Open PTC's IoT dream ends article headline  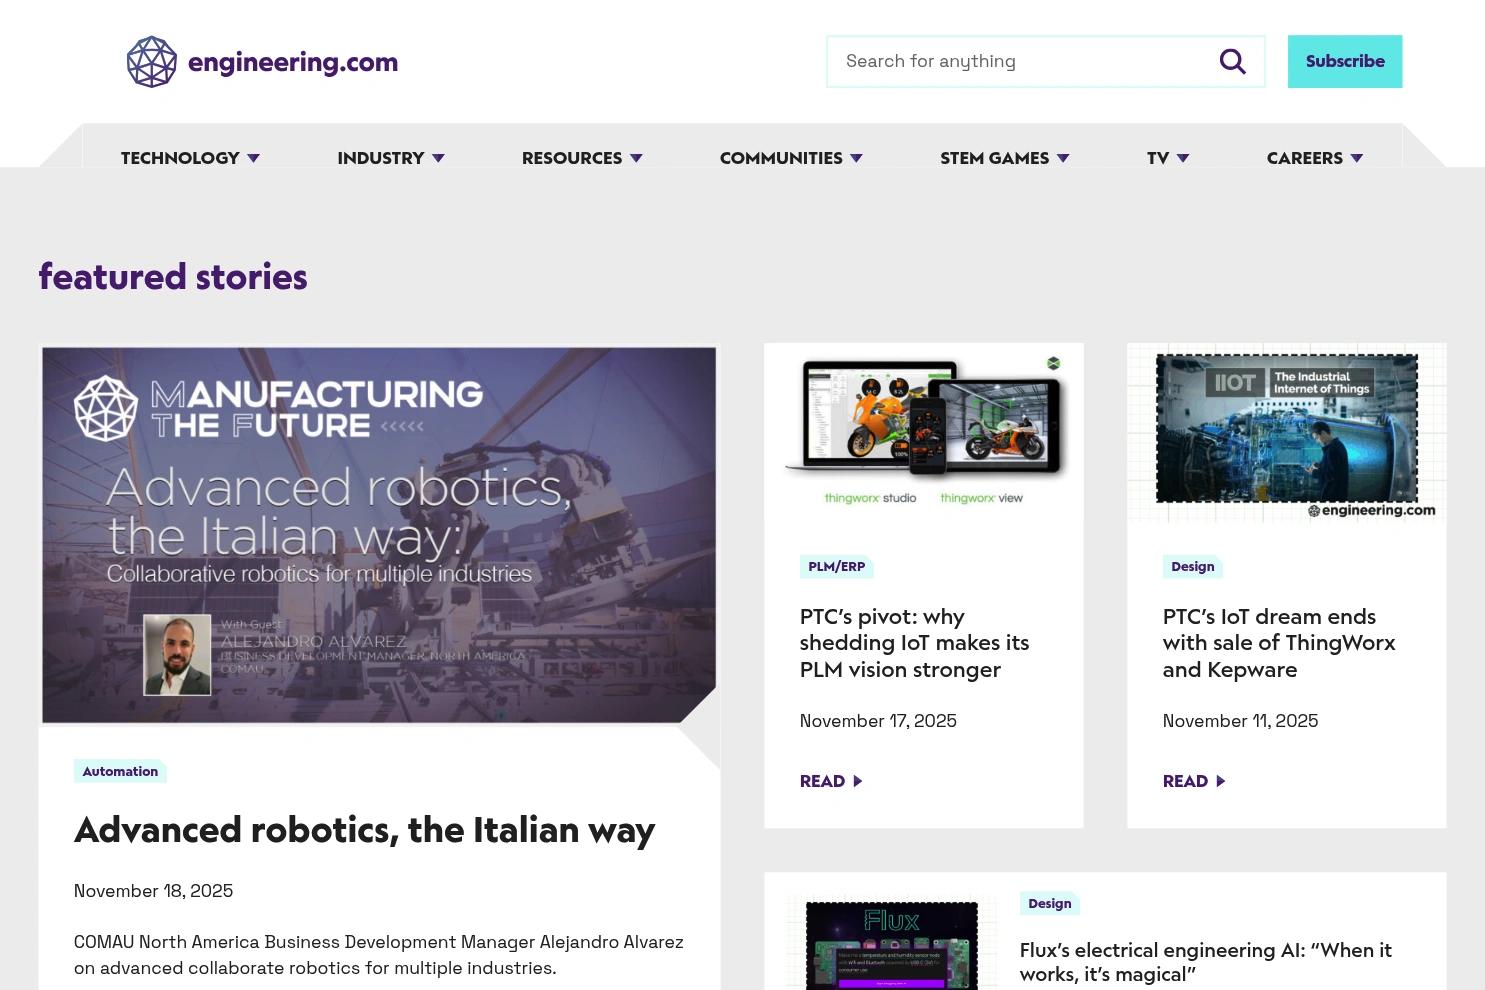pyautogui.click(x=1279, y=643)
